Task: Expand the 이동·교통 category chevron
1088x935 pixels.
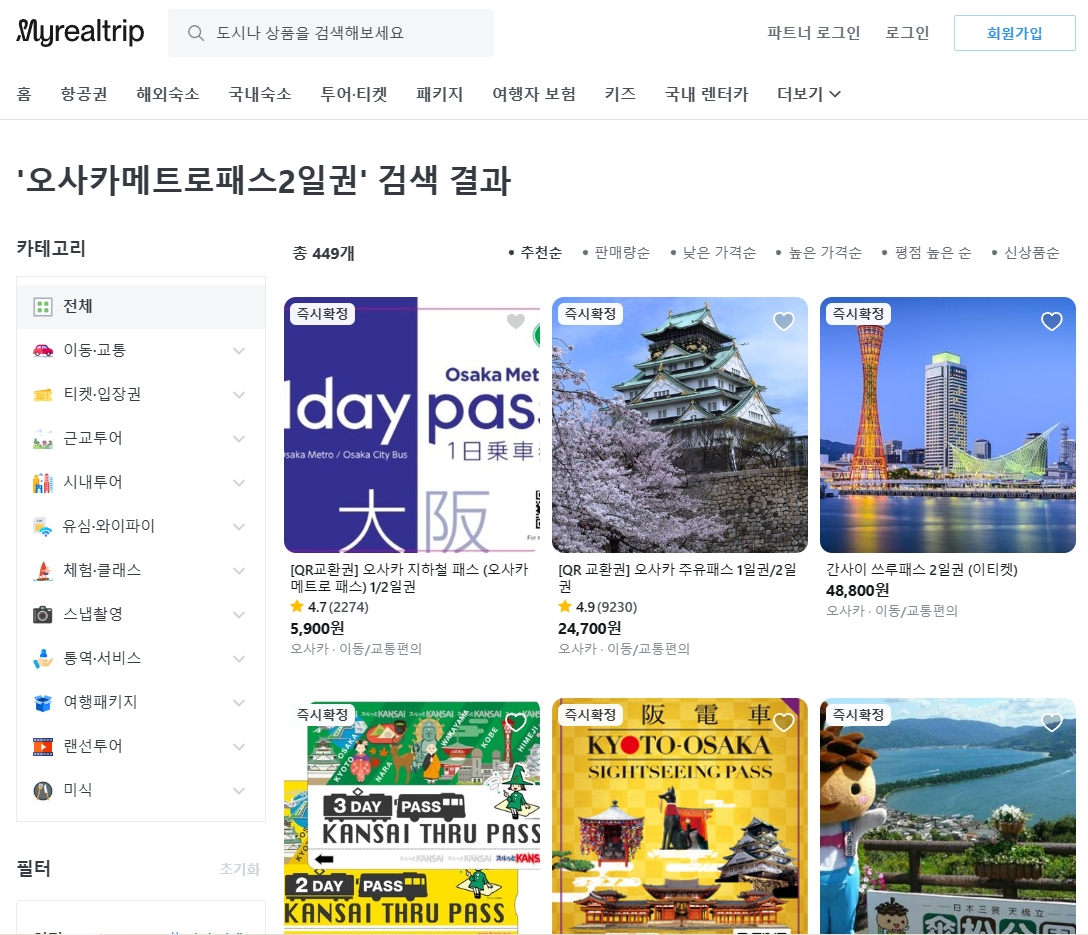Action: (x=239, y=351)
